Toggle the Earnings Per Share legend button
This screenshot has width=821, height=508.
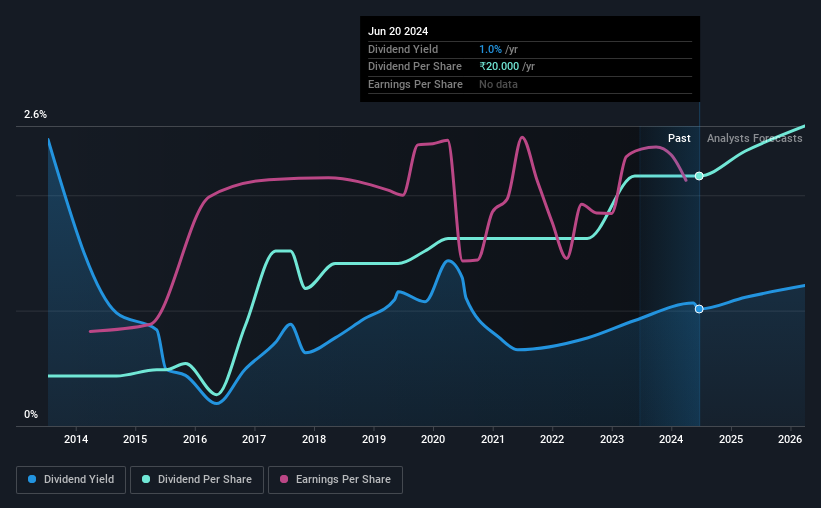click(335, 480)
